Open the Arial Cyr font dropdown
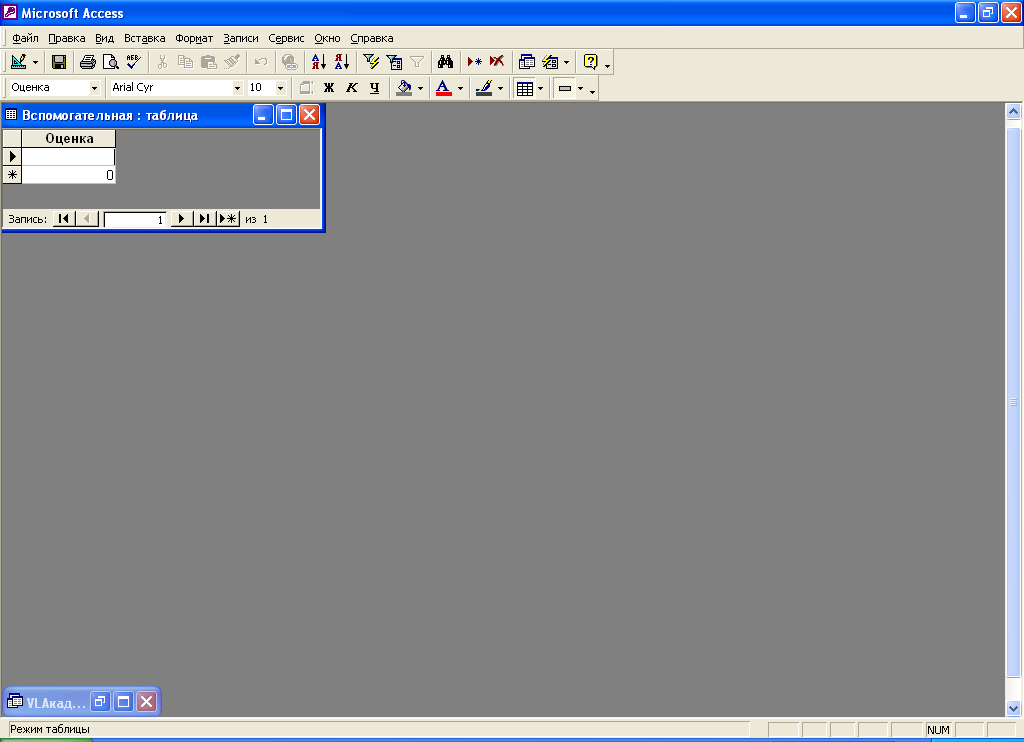 click(237, 88)
